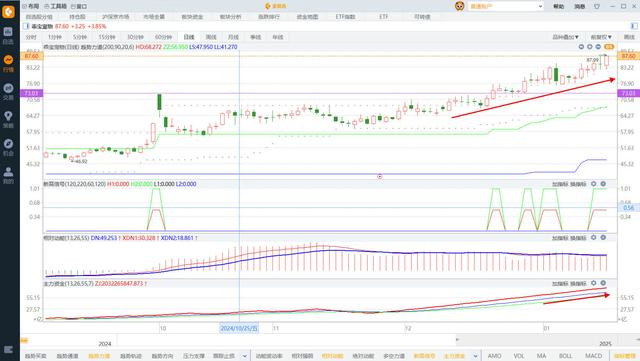Viewport: 640px width, 361px height.
Task: Toggle the MA indicator
Action: [541, 356]
